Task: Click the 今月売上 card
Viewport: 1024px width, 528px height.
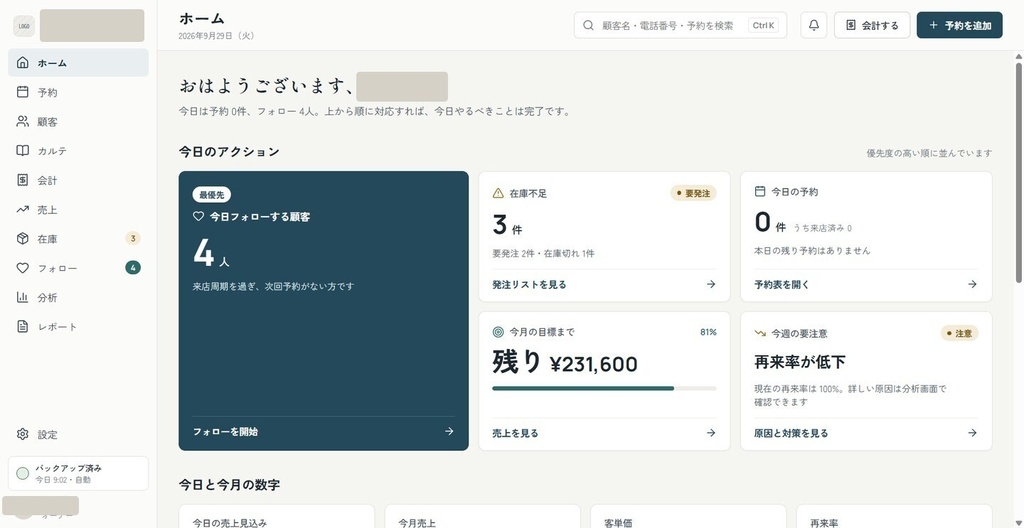Action: coord(482,516)
